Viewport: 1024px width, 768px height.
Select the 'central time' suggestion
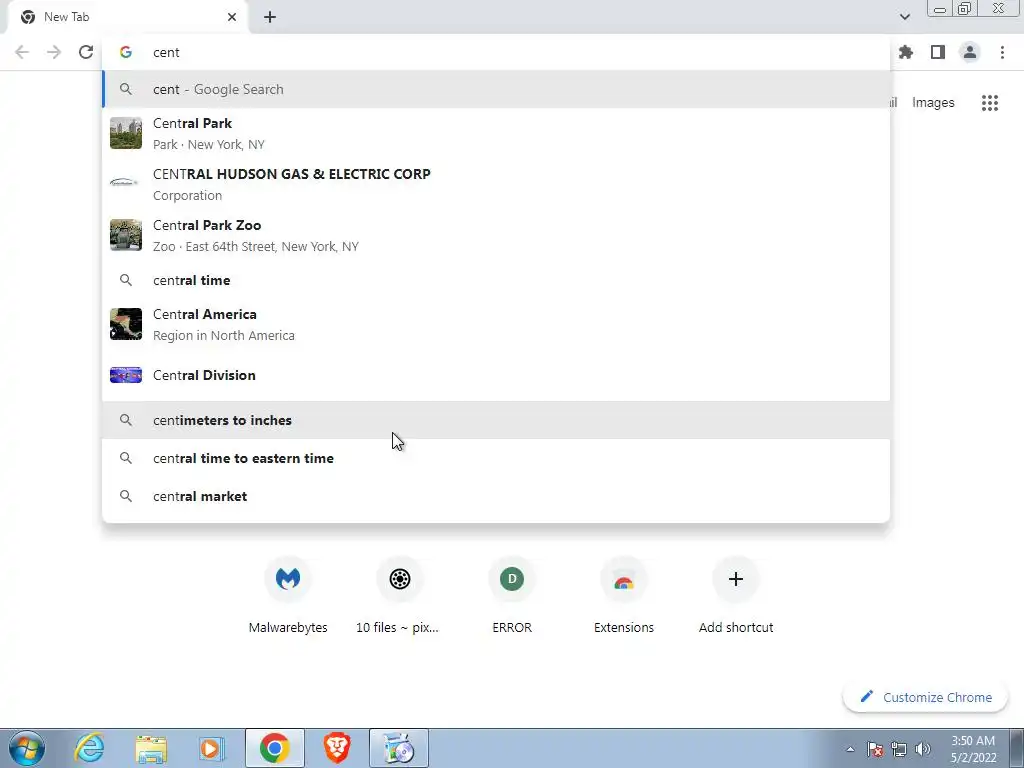pyautogui.click(x=496, y=280)
